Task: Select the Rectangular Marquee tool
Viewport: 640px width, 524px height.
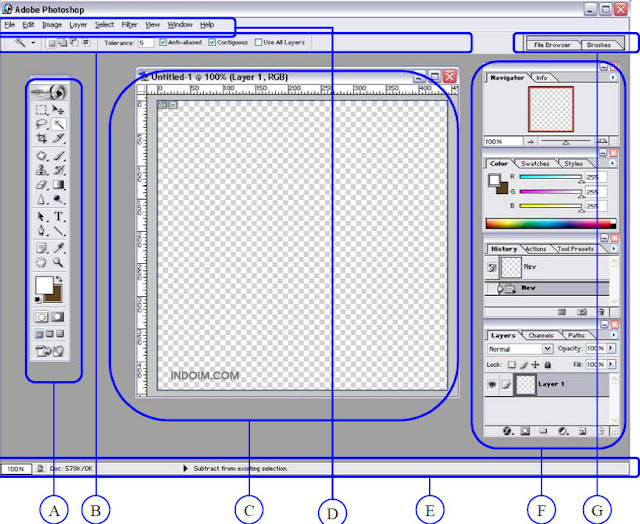Action: 41,110
